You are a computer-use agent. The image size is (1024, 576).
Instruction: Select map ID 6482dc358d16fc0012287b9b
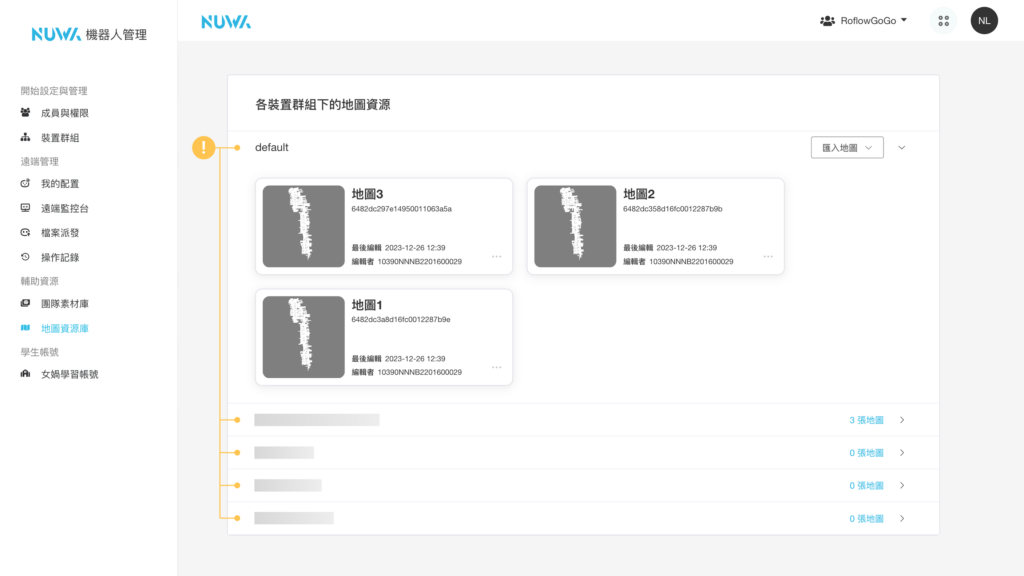click(x=673, y=209)
